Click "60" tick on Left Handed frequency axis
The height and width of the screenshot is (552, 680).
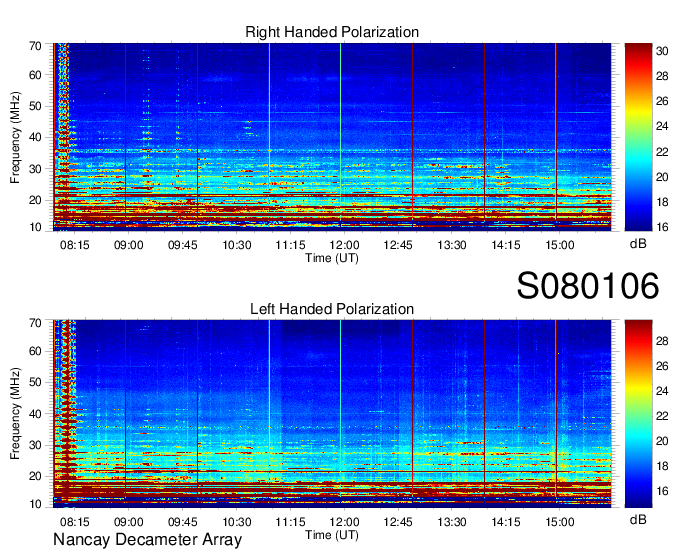[x=35, y=351]
